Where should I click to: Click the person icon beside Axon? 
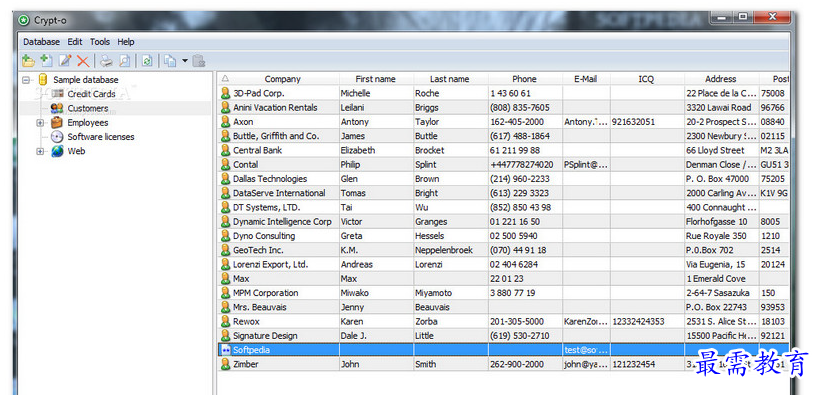(x=225, y=121)
